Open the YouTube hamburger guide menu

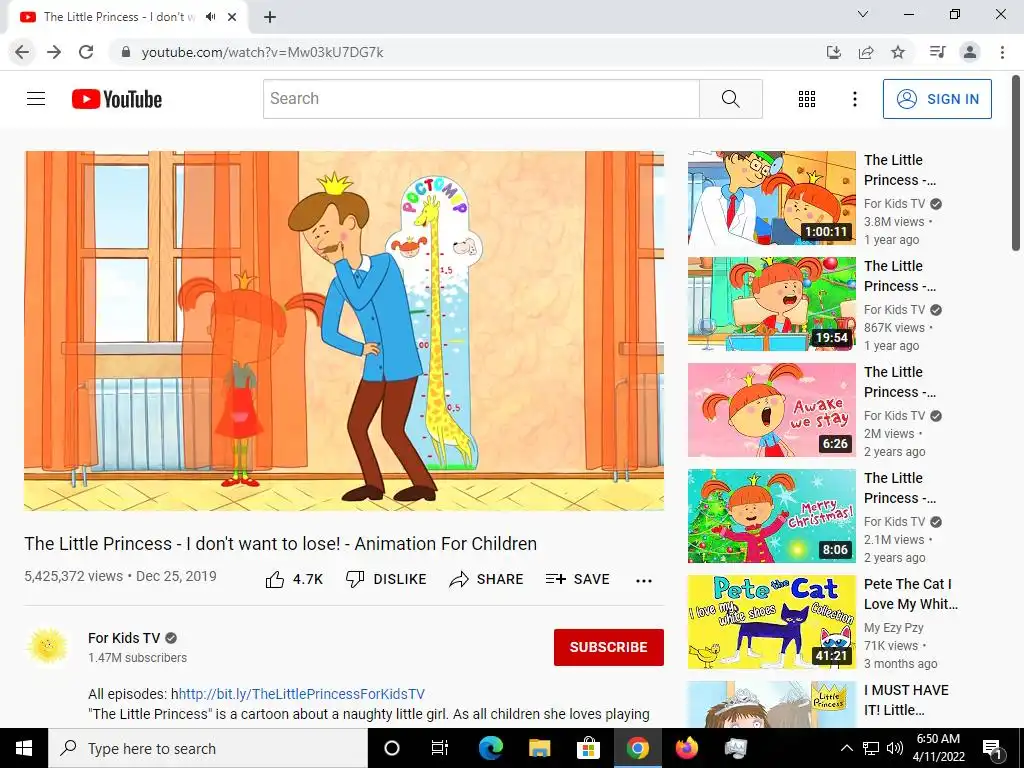click(x=36, y=99)
